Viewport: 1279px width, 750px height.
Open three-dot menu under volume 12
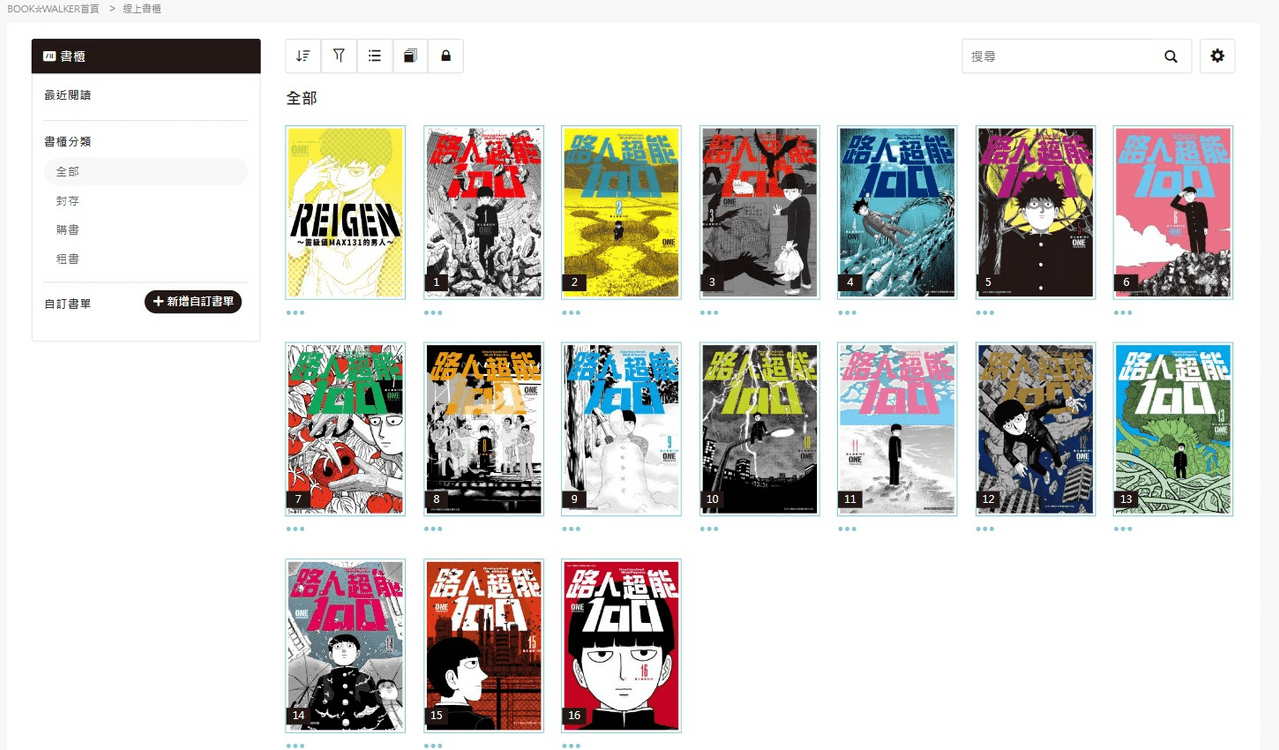click(x=985, y=529)
